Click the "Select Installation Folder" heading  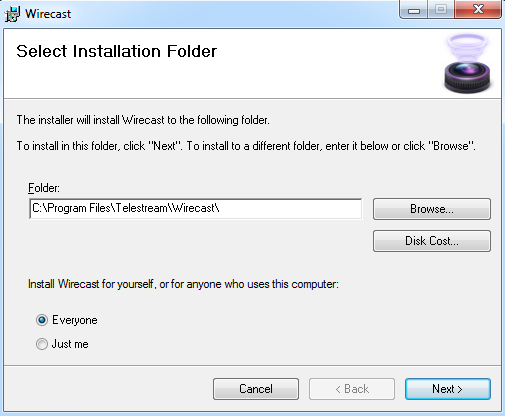pos(117,51)
